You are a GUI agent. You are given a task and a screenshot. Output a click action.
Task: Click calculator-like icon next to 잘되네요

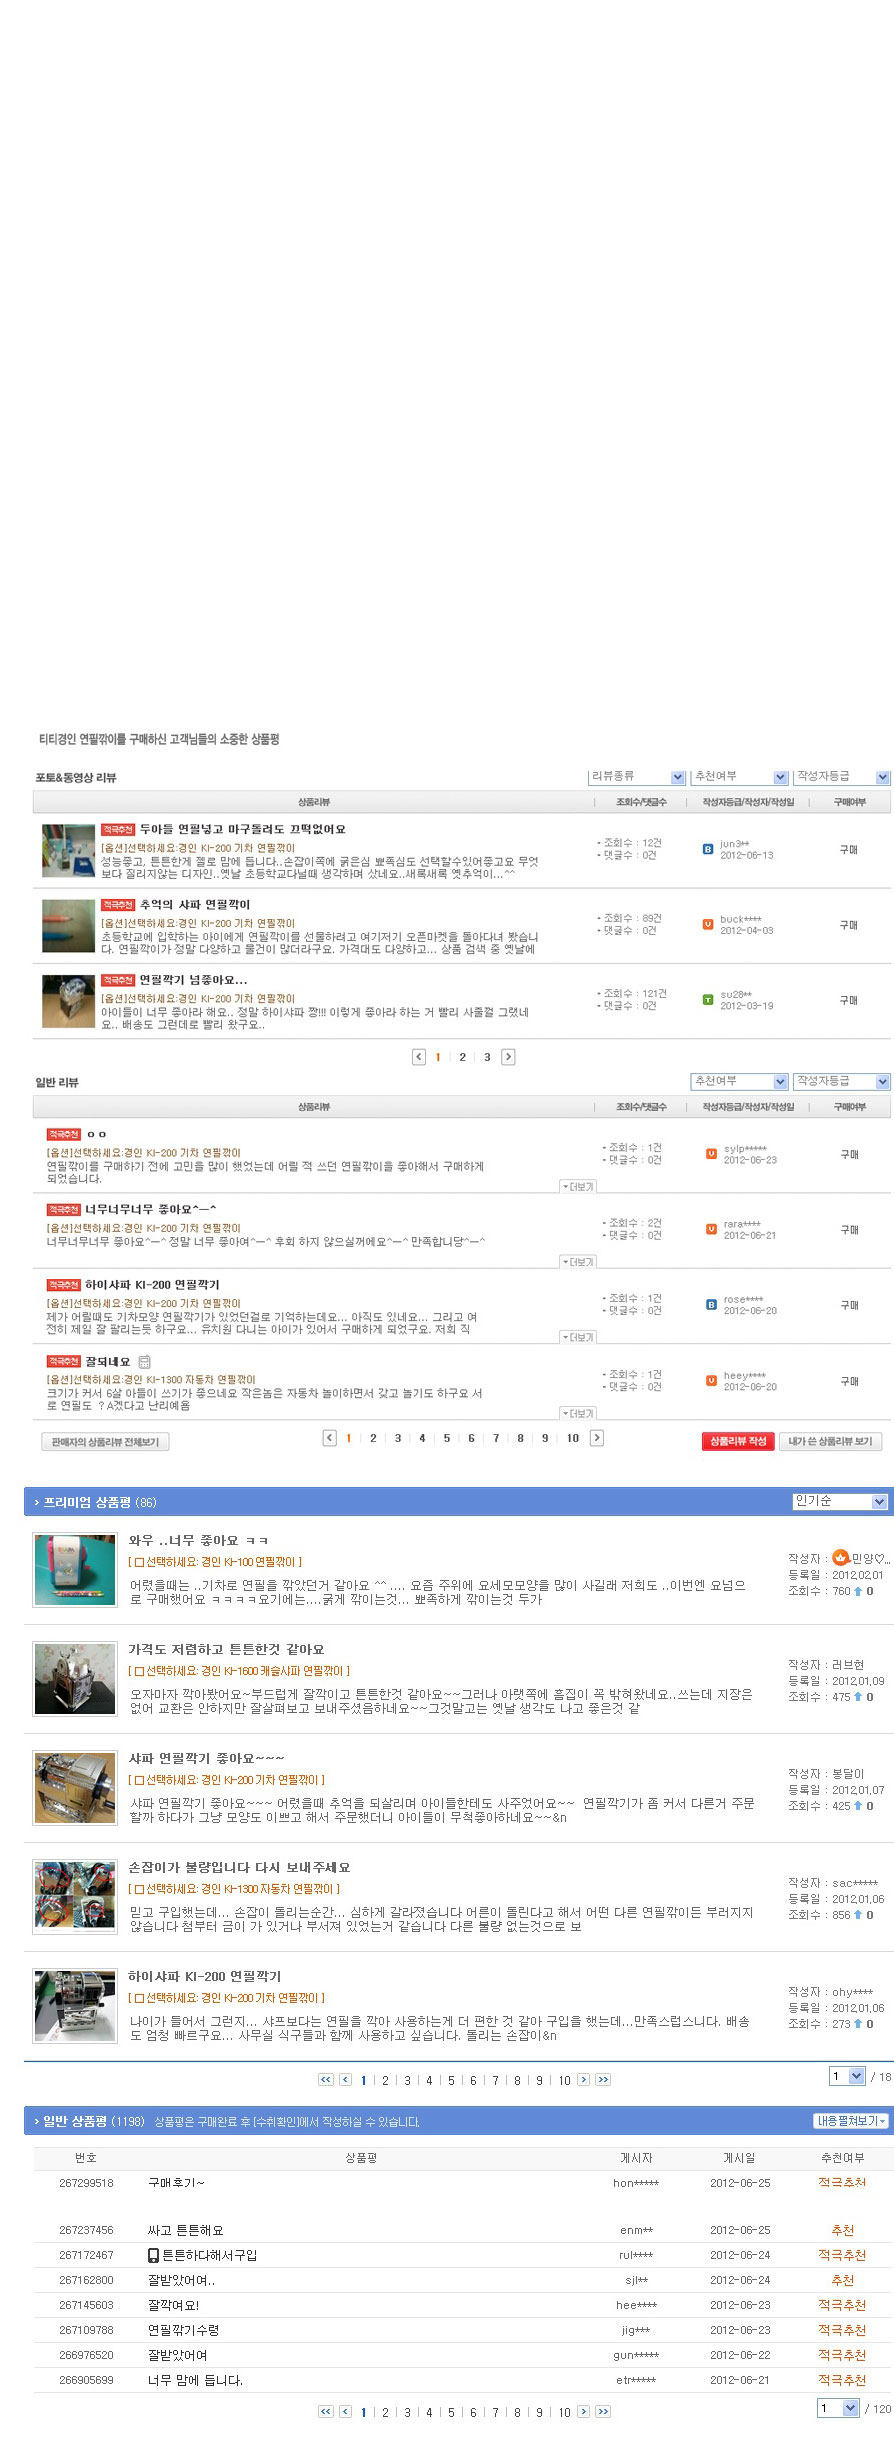(145, 1362)
